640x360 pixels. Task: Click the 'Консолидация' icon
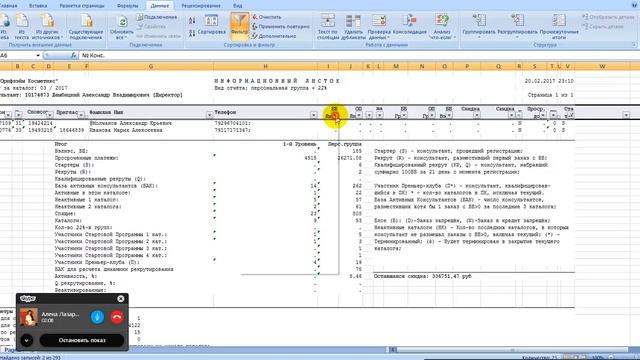pyautogui.click(x=409, y=24)
